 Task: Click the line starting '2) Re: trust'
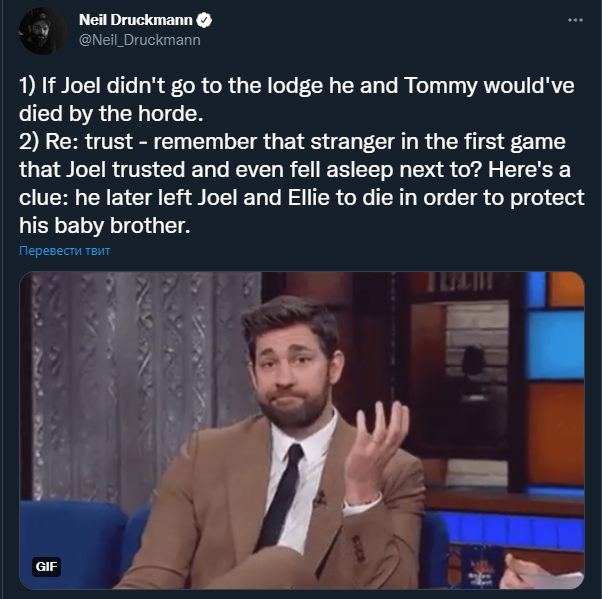tap(292, 142)
